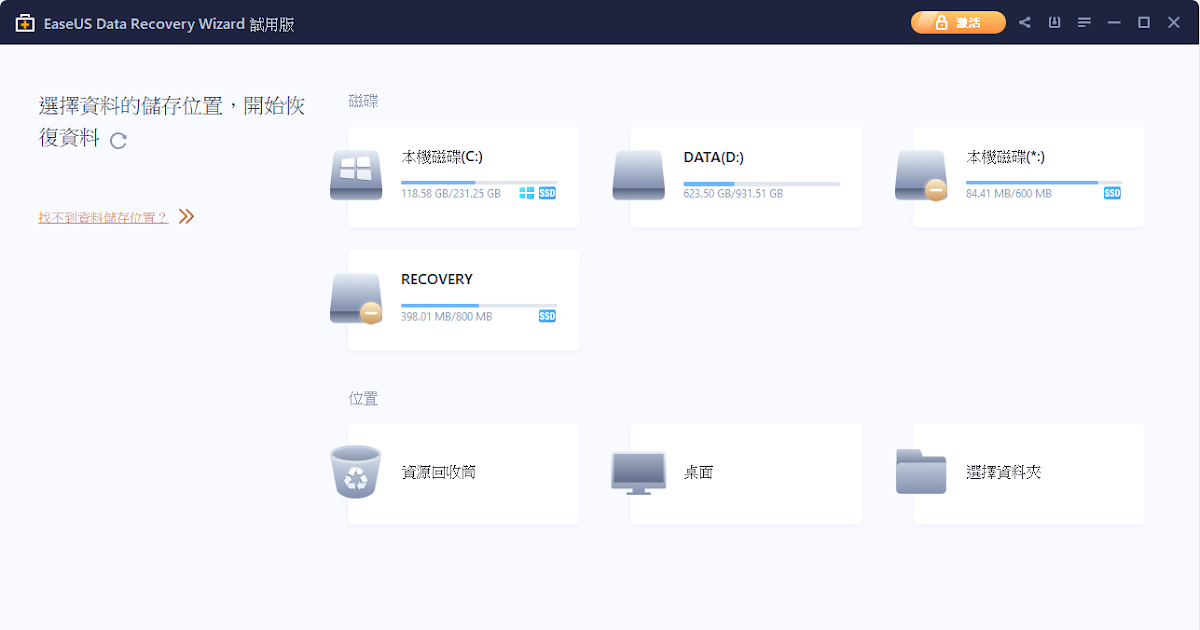Click the recycle bin icon

point(356,472)
